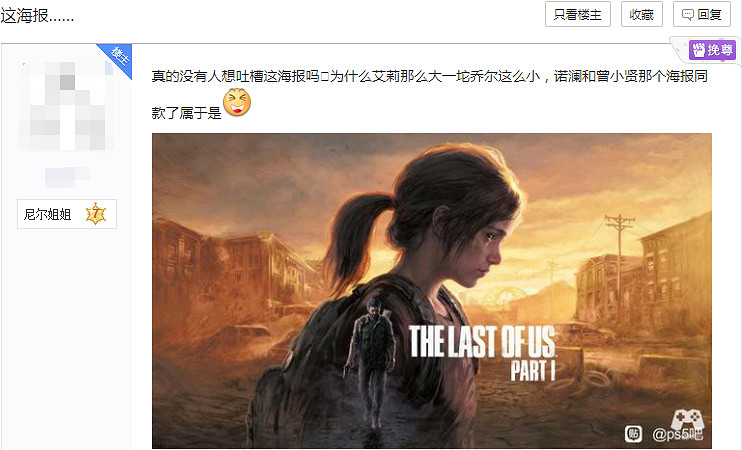
Task: Click the 贴 tieba logo watermark
Action: (x=633, y=433)
